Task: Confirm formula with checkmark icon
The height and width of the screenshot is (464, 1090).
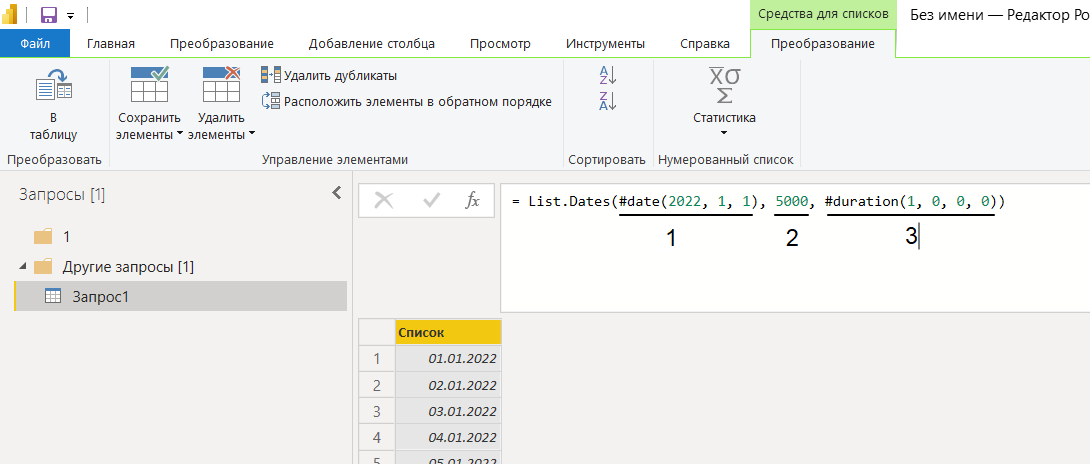Action: [x=432, y=201]
